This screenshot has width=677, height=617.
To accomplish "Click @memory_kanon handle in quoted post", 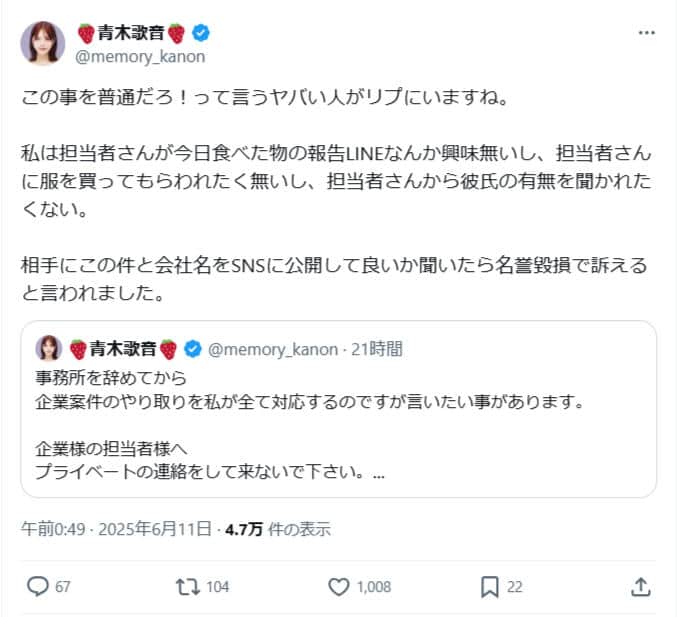I will click(268, 348).
